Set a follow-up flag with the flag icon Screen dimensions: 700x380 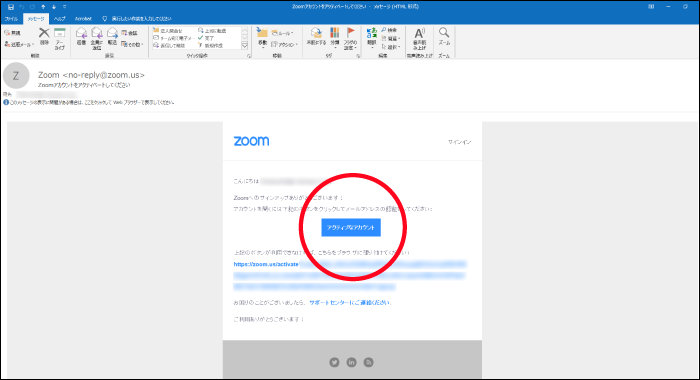pos(350,38)
